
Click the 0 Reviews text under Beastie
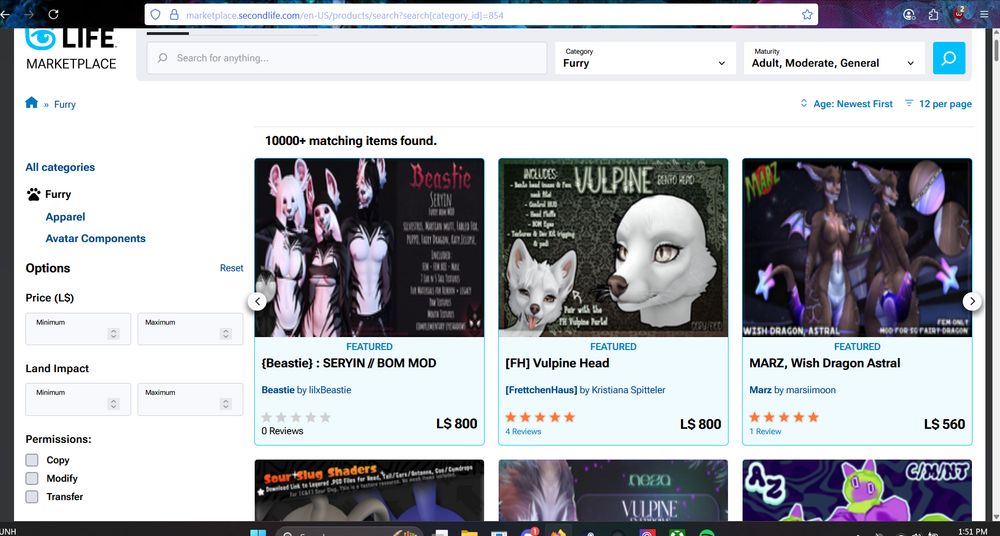click(282, 431)
